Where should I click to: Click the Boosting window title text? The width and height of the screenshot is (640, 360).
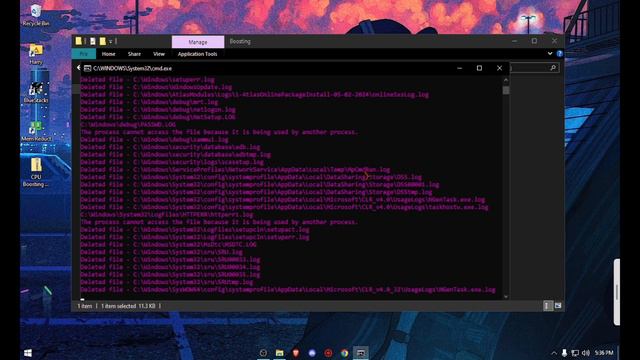click(x=240, y=41)
